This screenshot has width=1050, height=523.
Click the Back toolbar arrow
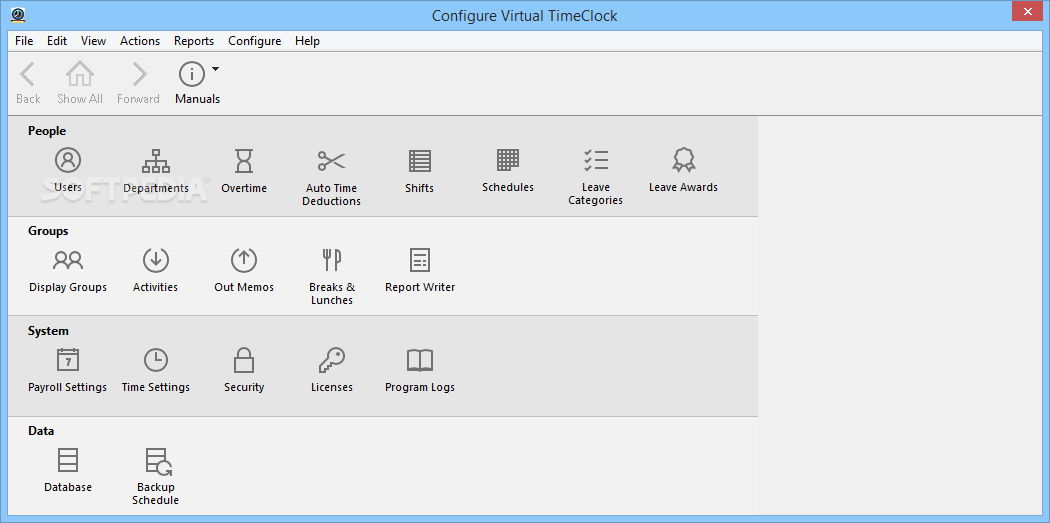(x=28, y=82)
